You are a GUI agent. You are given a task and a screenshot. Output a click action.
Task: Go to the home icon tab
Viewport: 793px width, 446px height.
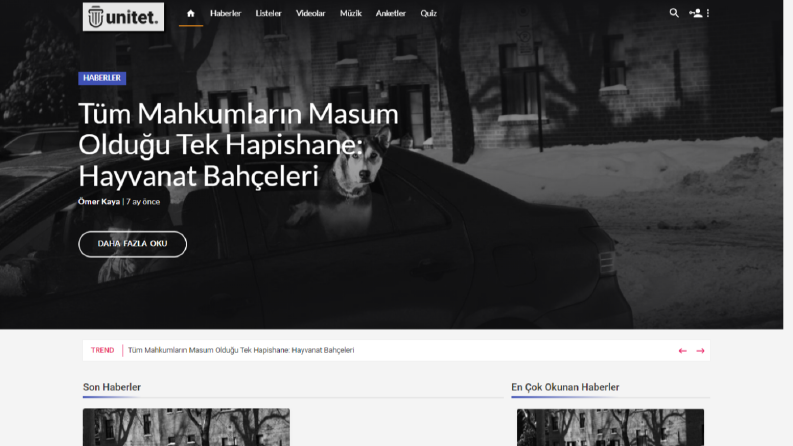tap(191, 14)
